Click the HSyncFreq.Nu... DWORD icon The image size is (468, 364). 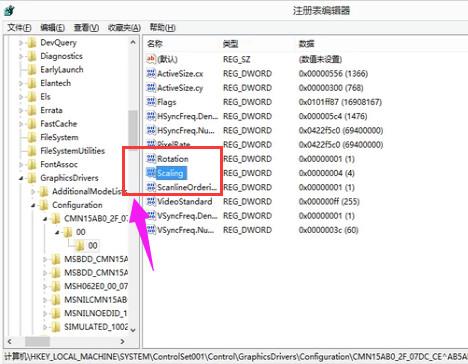[151, 130]
